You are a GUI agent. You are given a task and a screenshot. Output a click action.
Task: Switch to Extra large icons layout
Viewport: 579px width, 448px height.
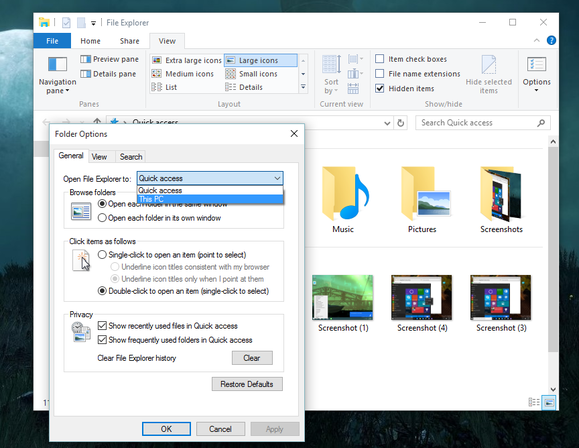[187, 60]
